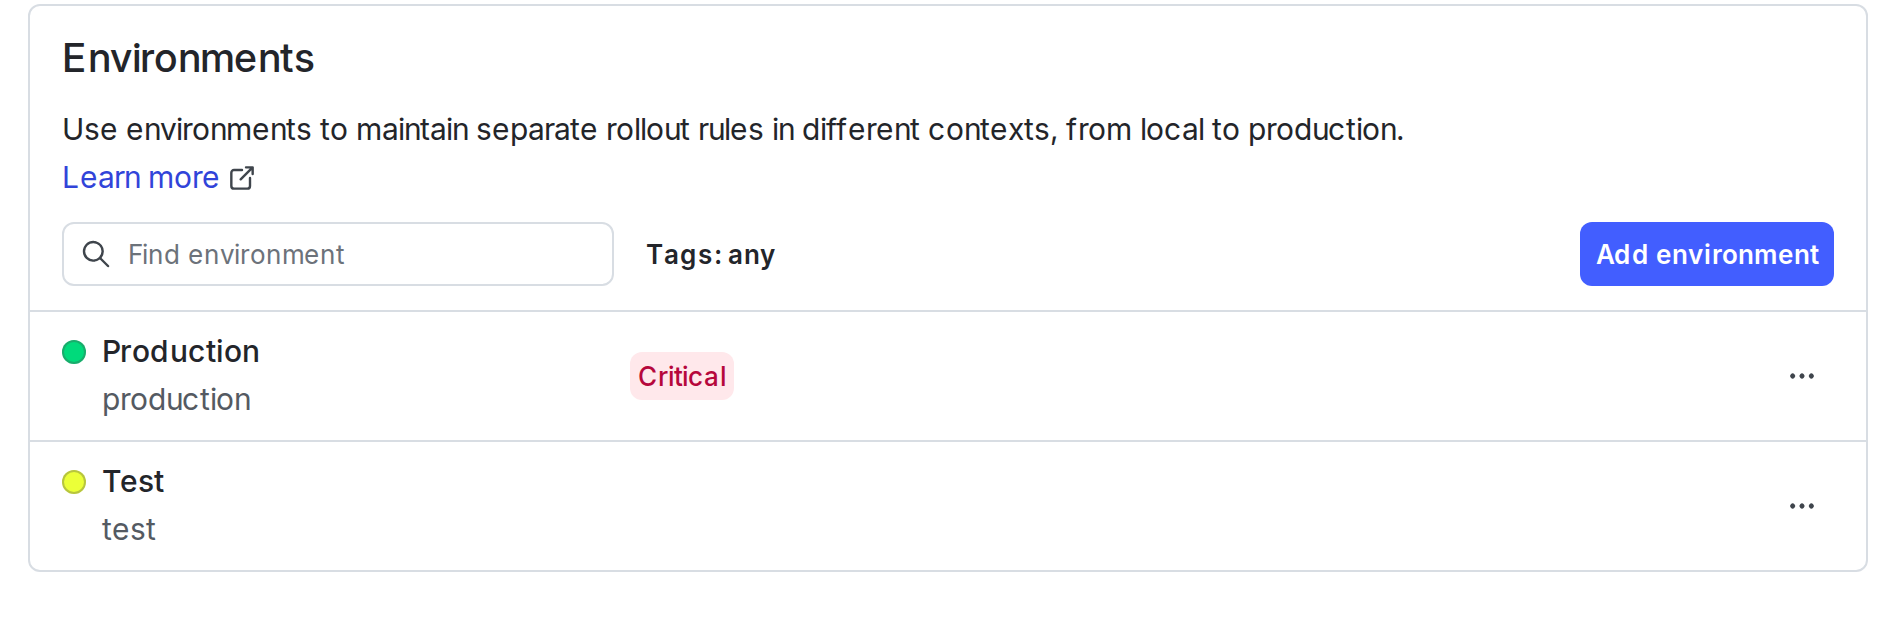
Task: Click the "any" value in Tags filter
Action: click(x=751, y=256)
